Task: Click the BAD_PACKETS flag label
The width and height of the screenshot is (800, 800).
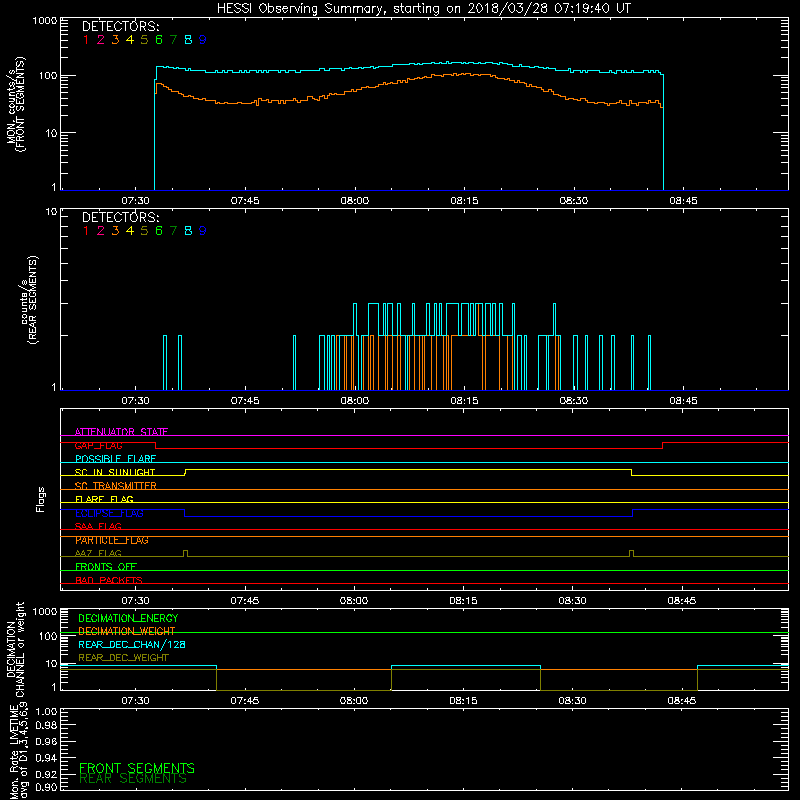Action: pos(109,580)
